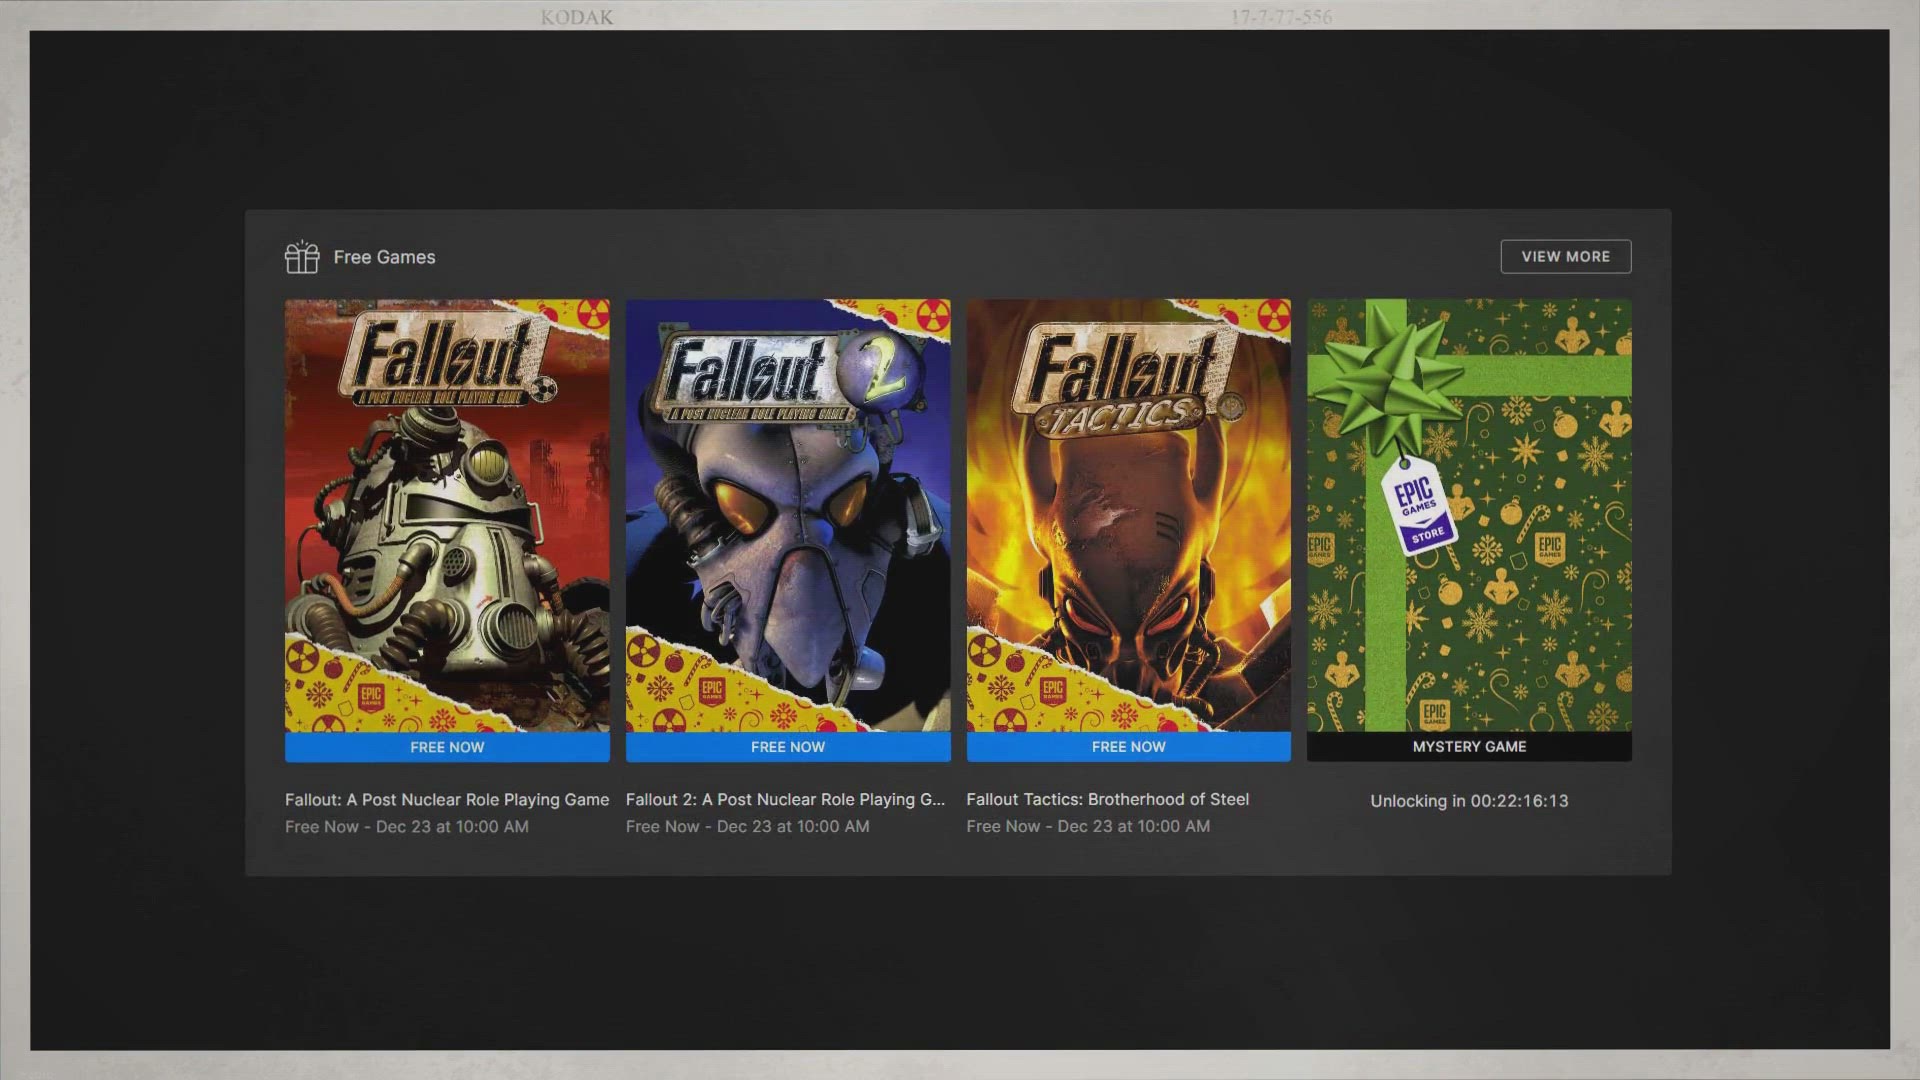Image resolution: width=1920 pixels, height=1080 pixels.
Task: Open the Fallout 1 cover thumbnail
Action: pos(447,515)
